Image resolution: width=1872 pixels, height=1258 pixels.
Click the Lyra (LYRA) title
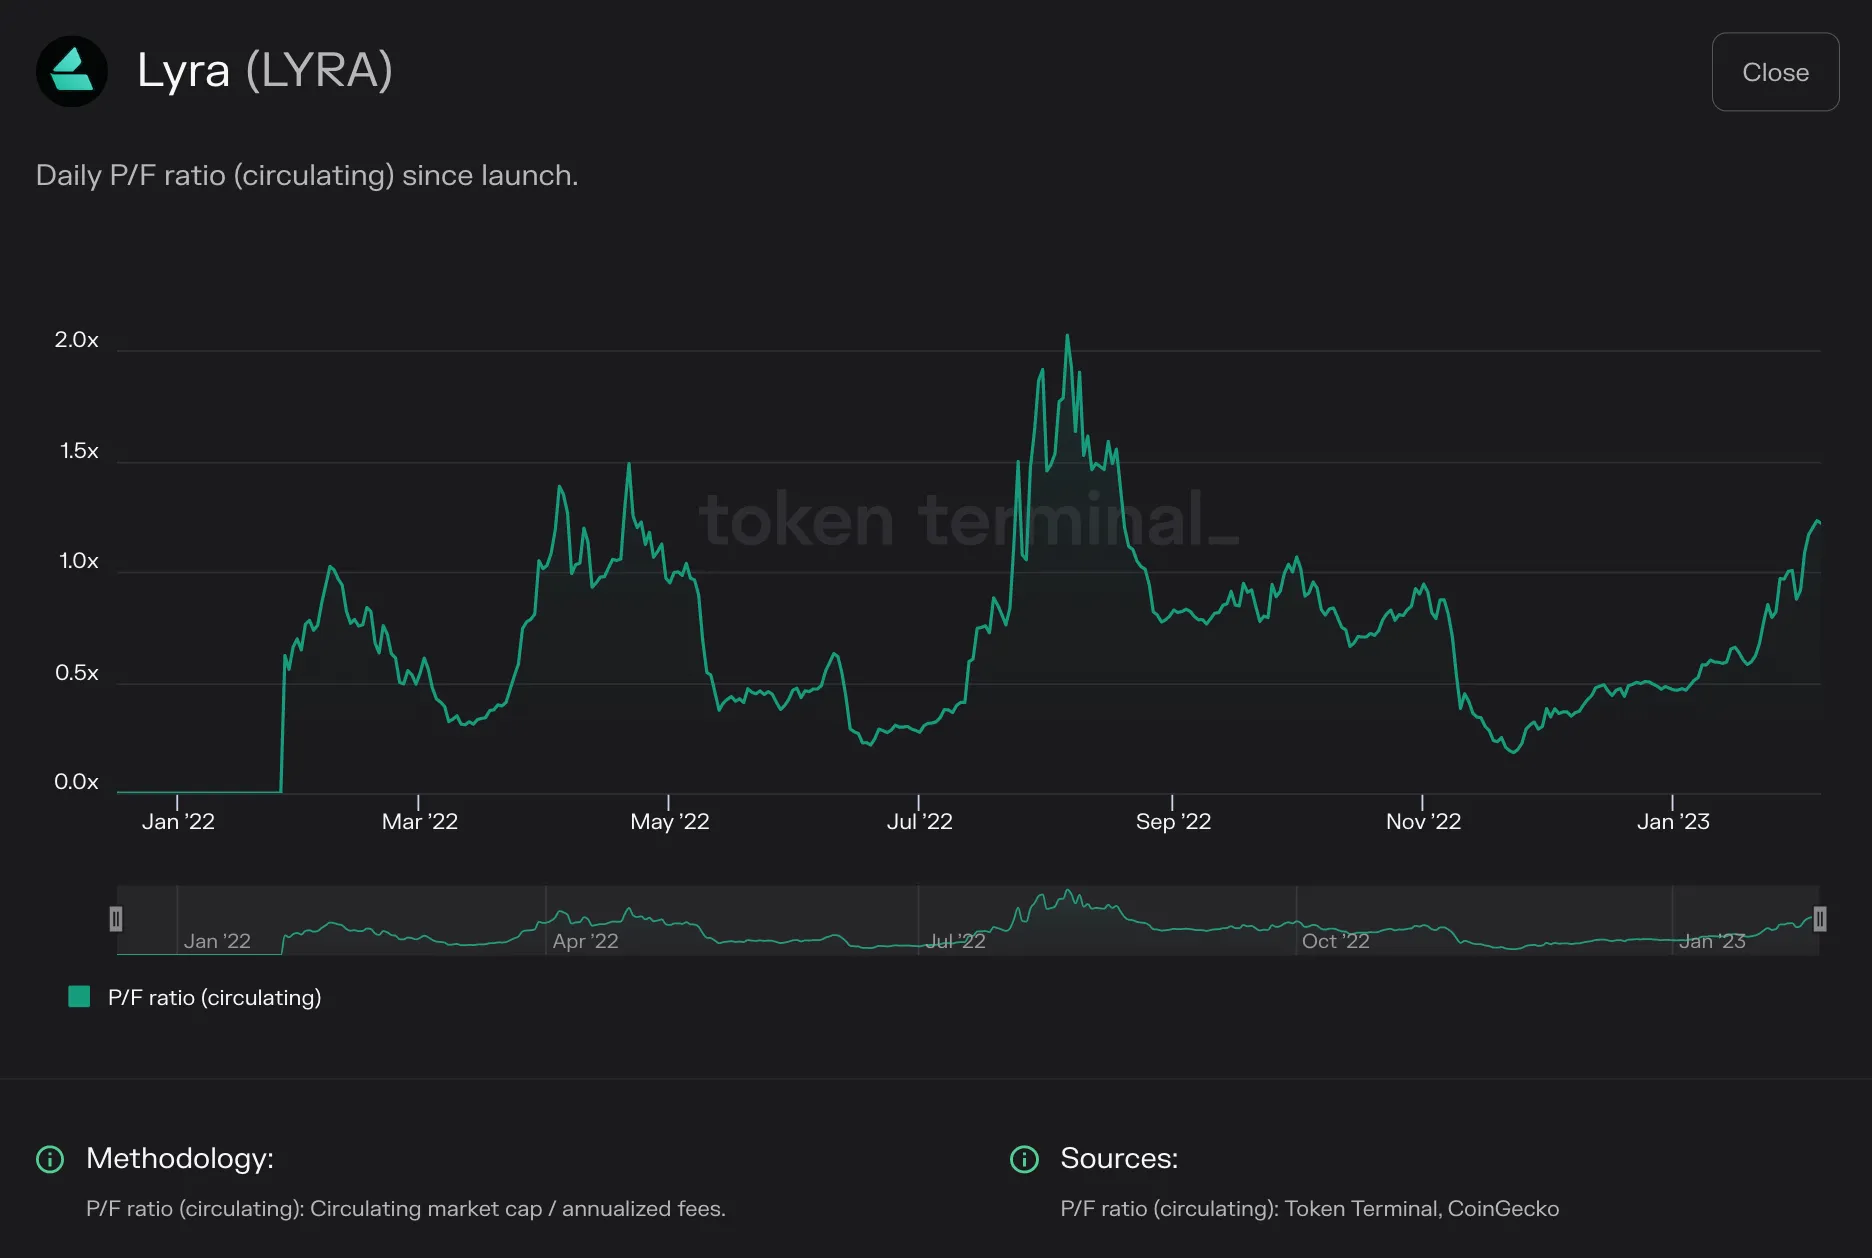pyautogui.click(x=265, y=71)
